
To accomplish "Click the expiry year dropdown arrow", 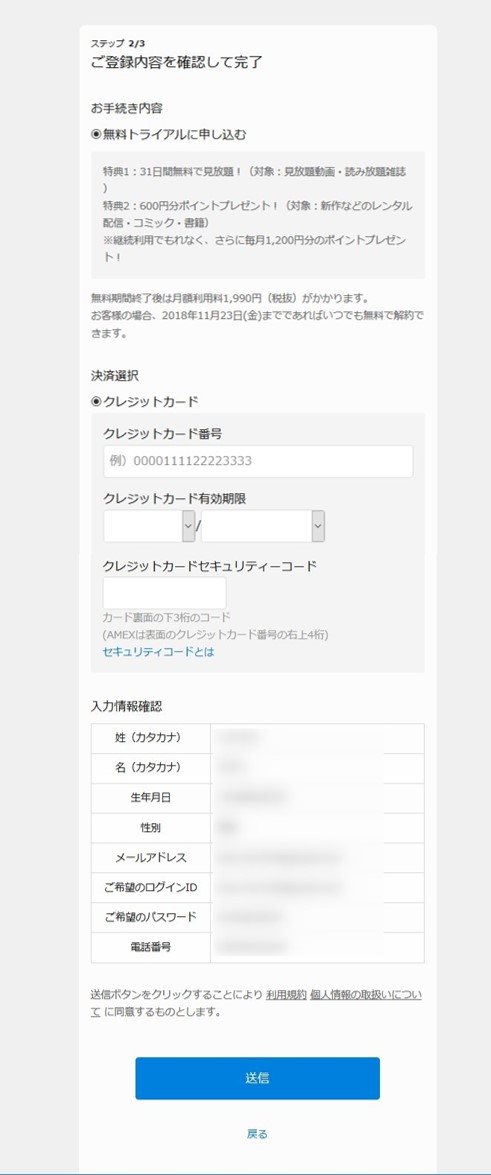I will coord(319,526).
